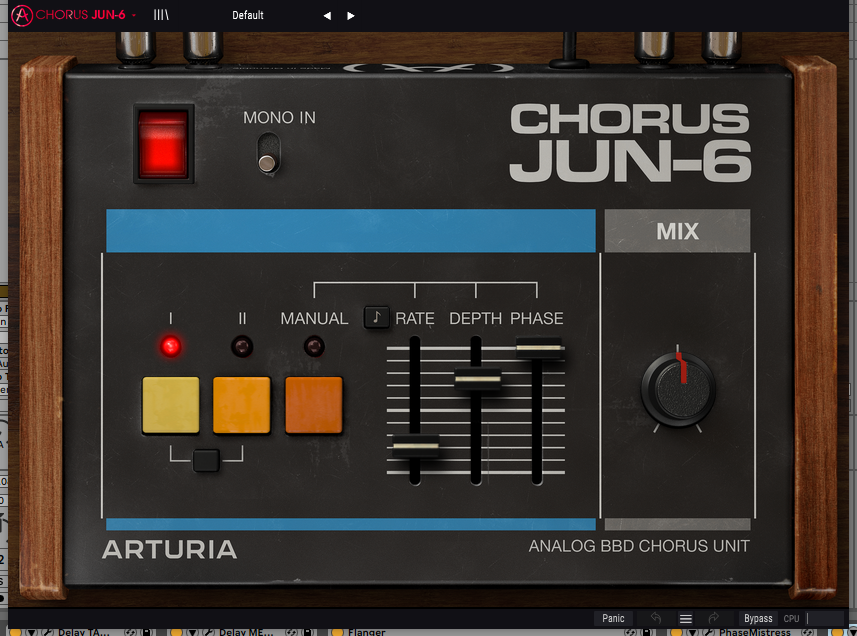The width and height of the screenshot is (857, 636).
Task: Click the ANALOG BBD CHORUS UNIT text
Action: pos(639,546)
